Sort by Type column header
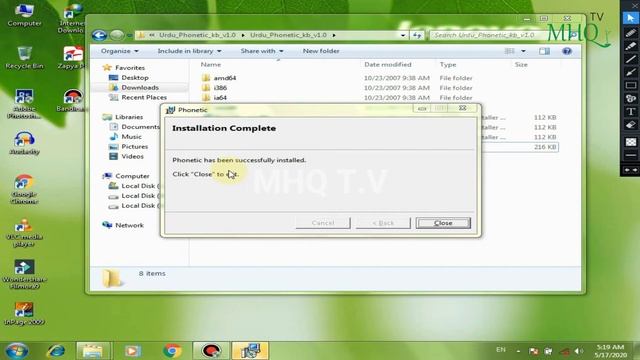 click(x=448, y=64)
